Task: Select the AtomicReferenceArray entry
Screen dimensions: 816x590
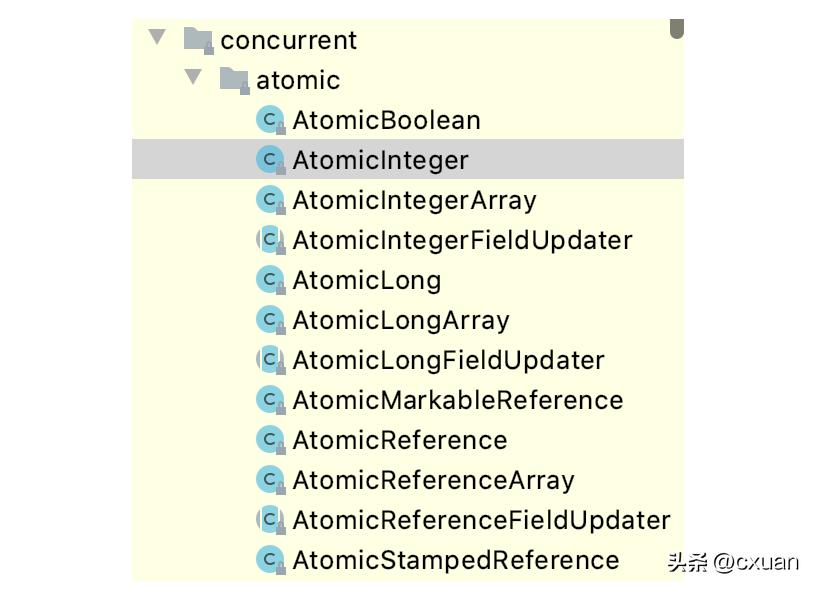Action: pos(433,480)
